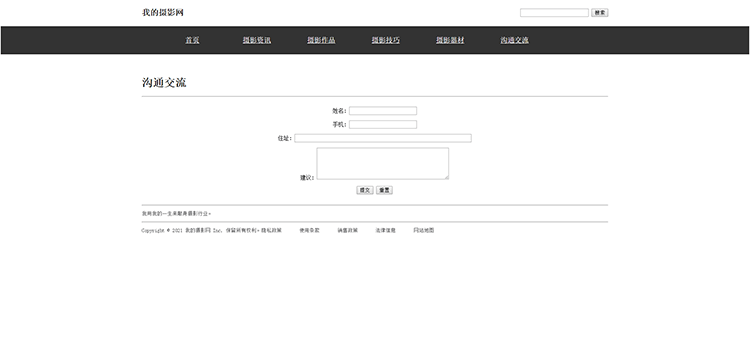750x360 pixels.
Task: Open the 隐私政策 footer link
Action: 271,230
